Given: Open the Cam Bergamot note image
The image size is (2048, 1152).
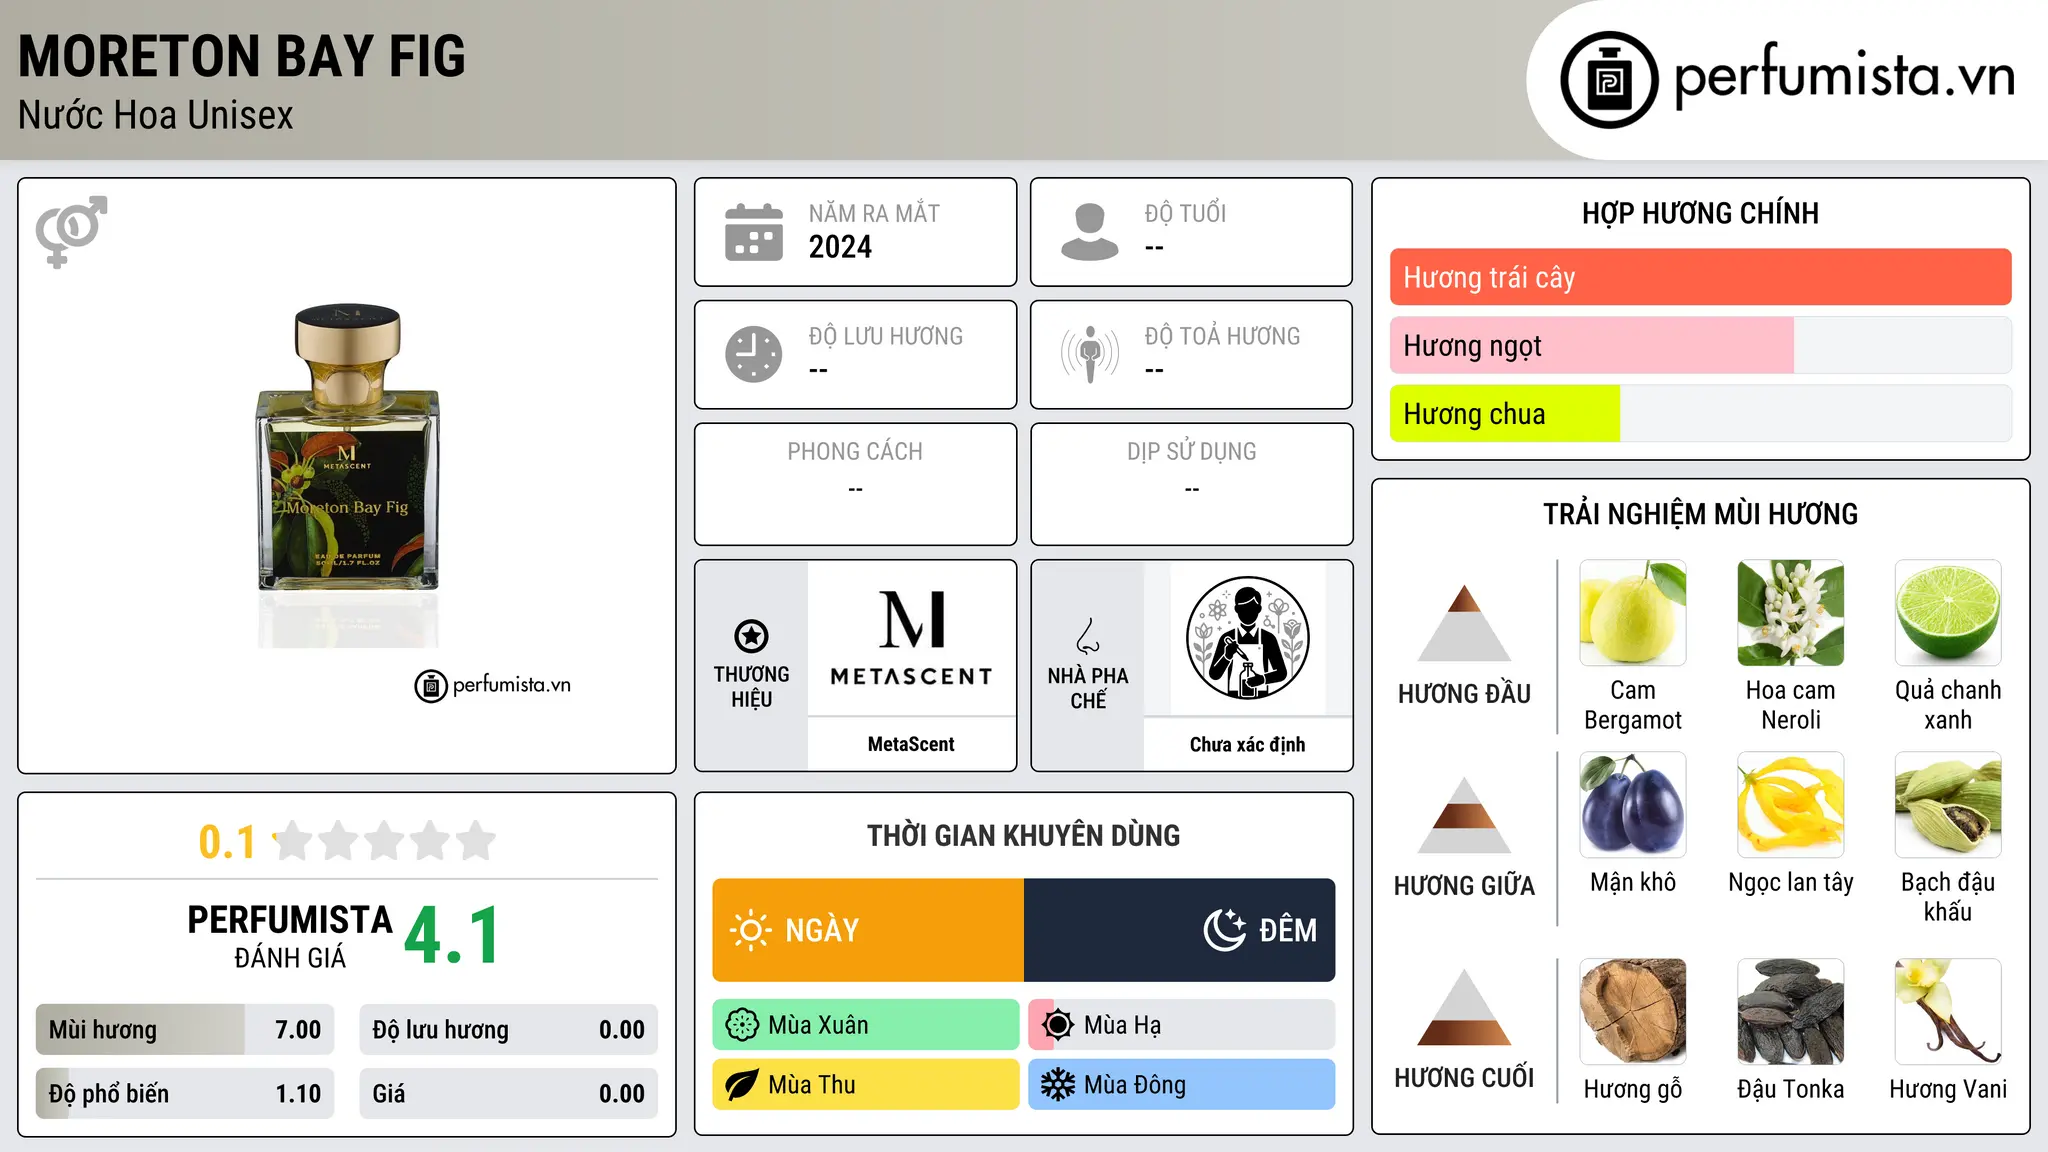Looking at the screenshot, I should (1632, 613).
